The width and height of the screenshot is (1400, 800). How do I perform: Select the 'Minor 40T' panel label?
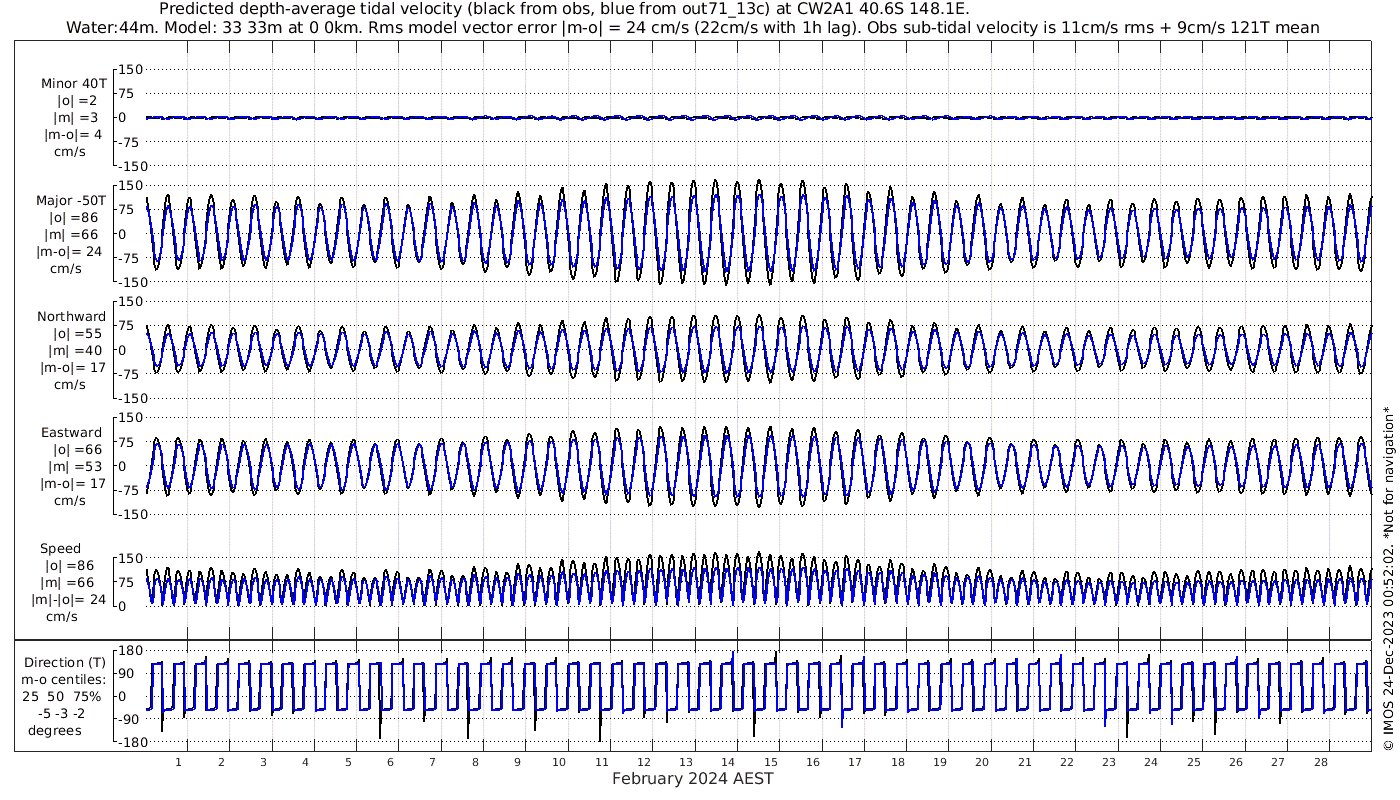point(74,83)
